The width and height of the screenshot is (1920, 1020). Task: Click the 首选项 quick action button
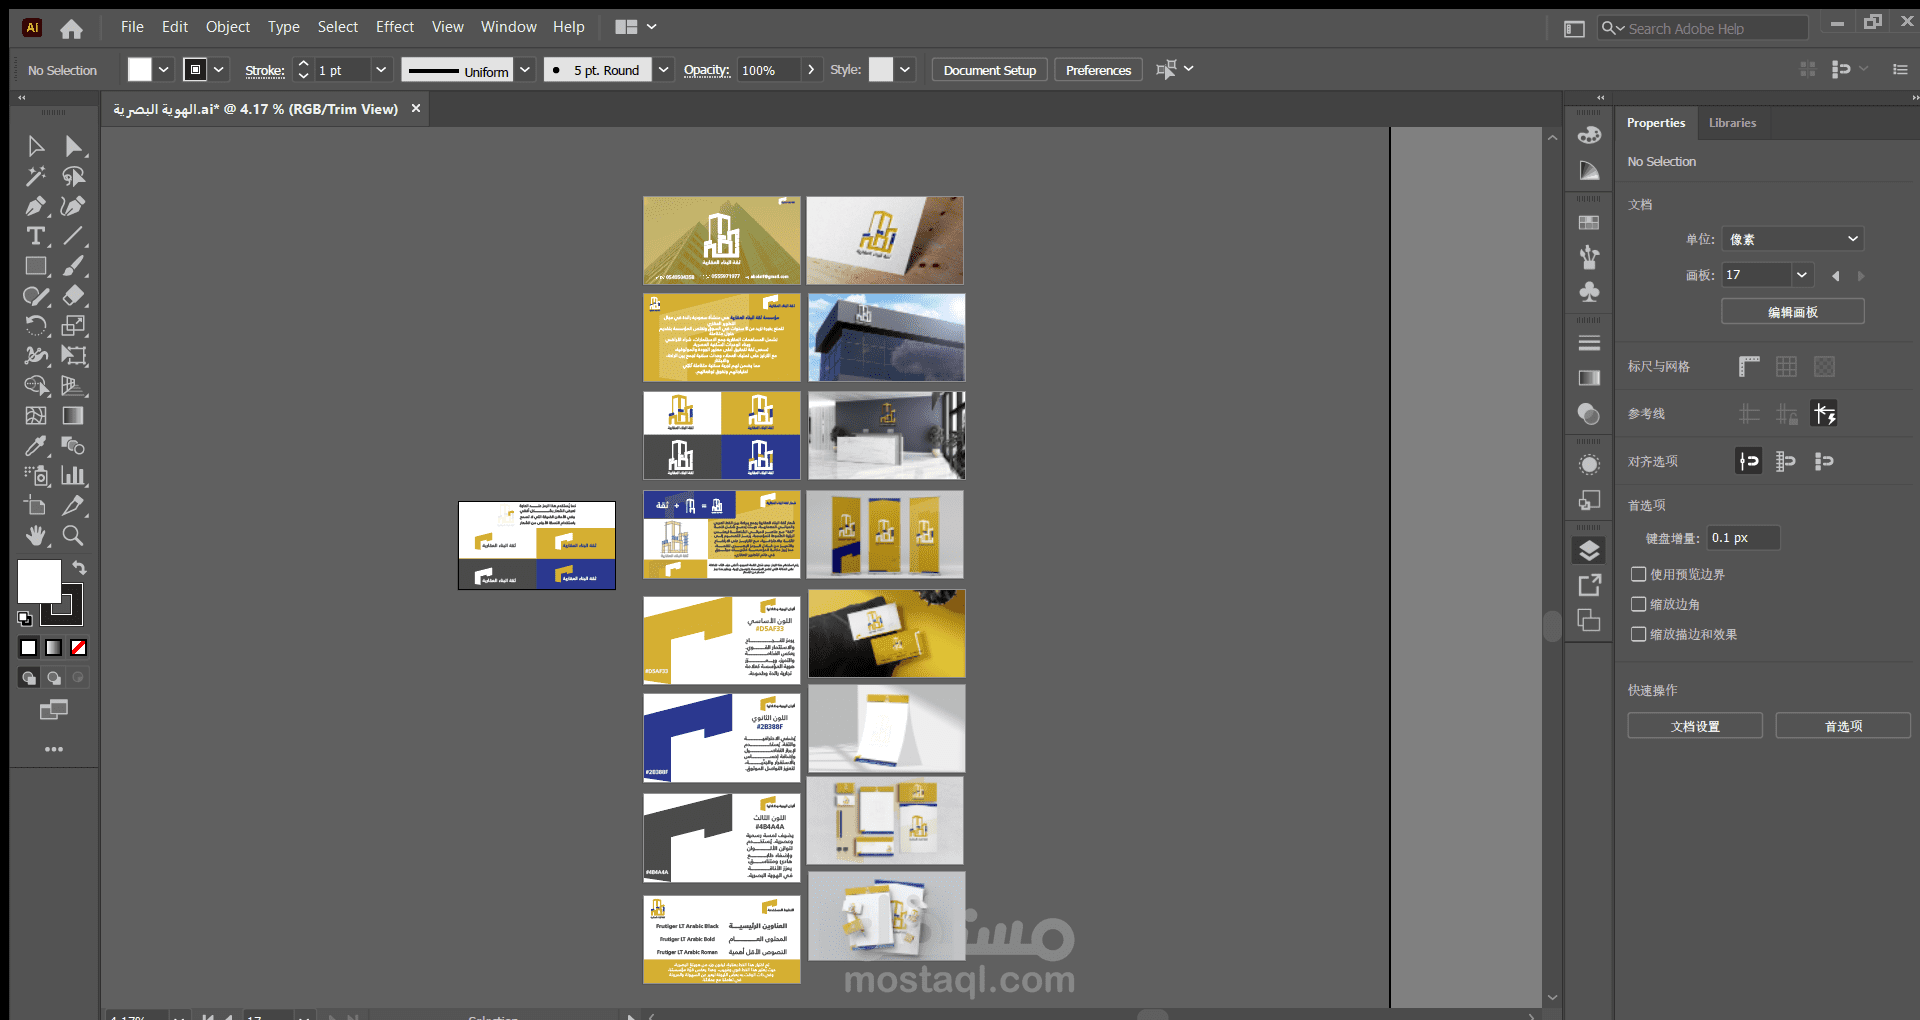point(1843,726)
